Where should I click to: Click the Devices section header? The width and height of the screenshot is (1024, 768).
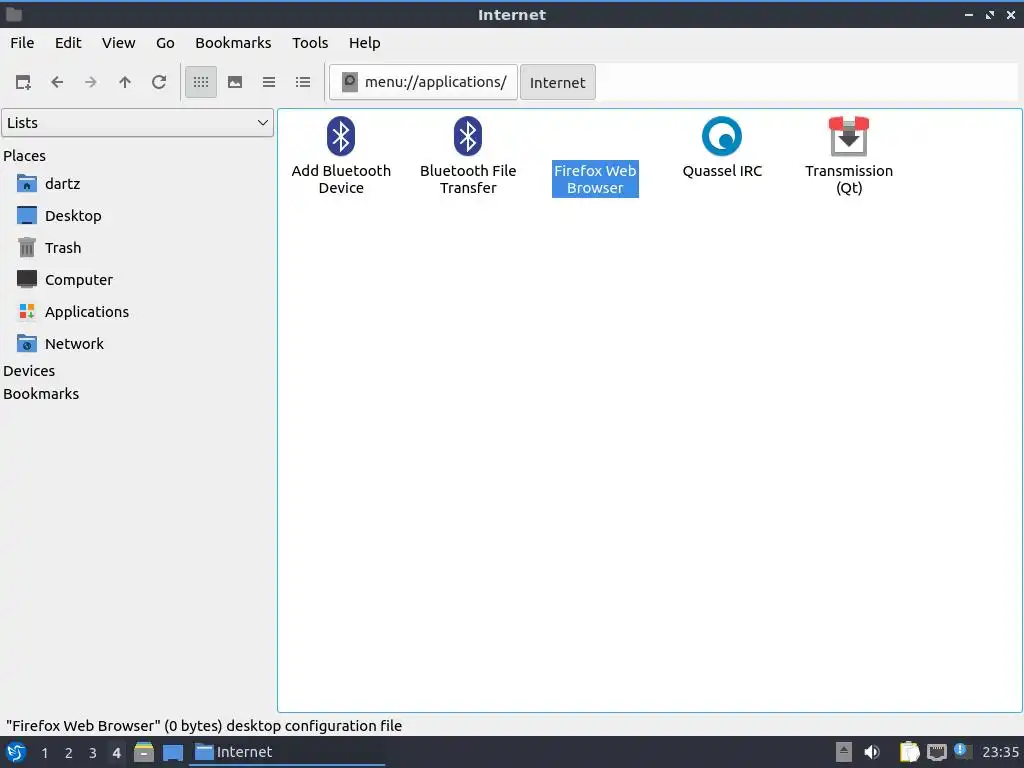click(29, 371)
